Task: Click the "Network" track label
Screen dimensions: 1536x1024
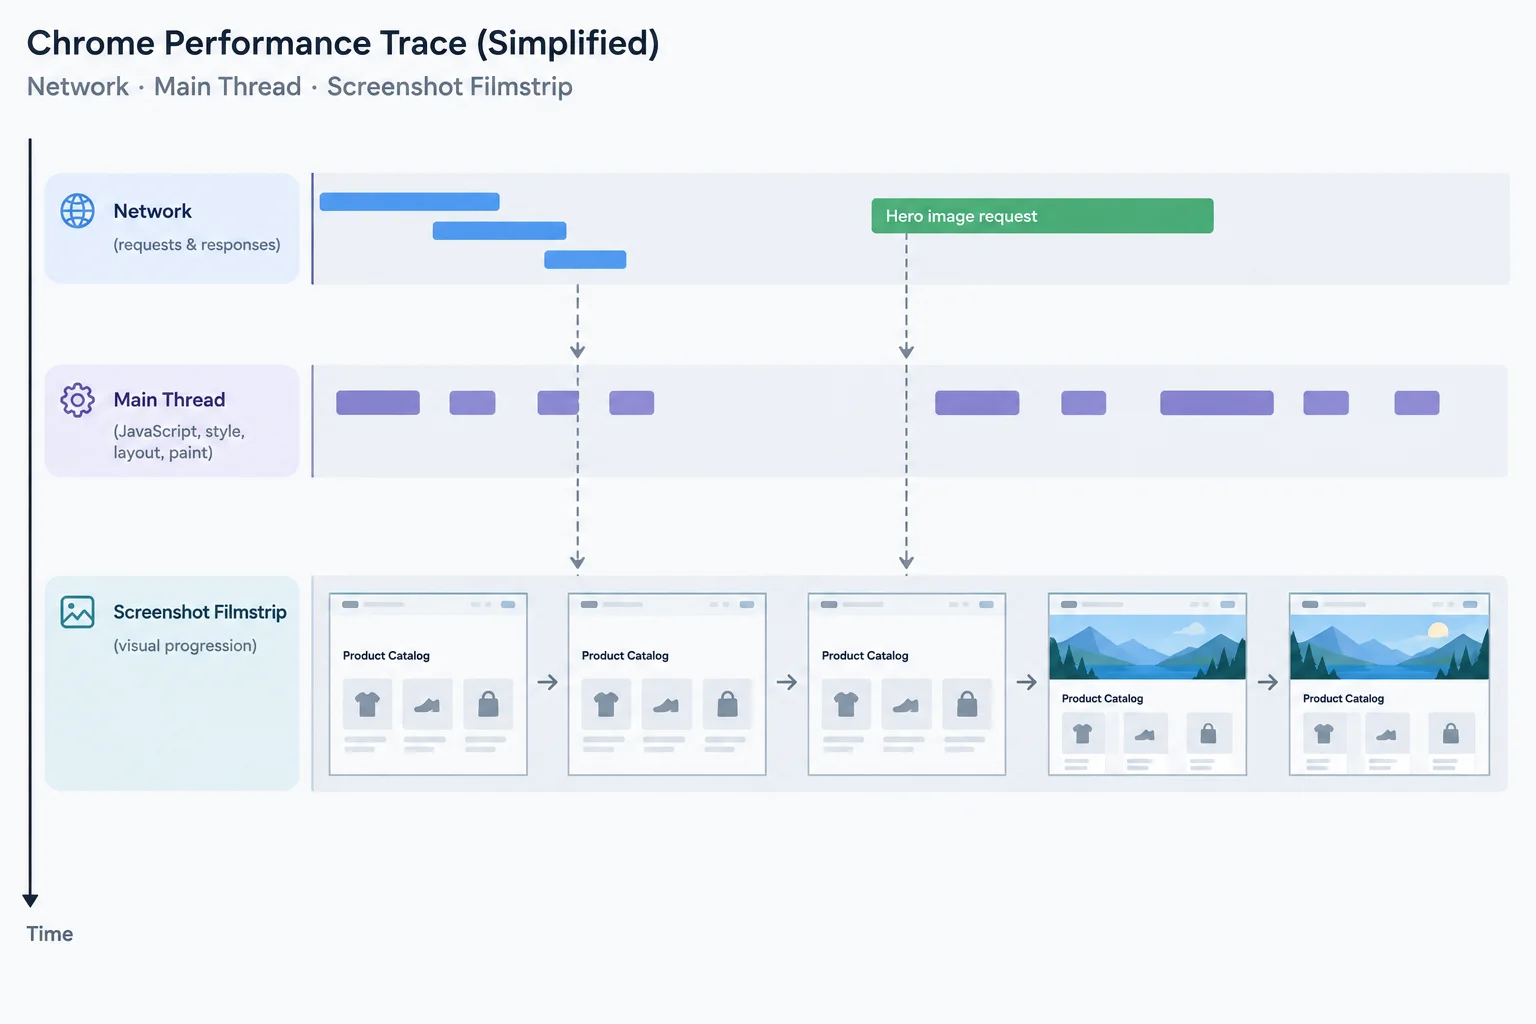Action: (152, 211)
